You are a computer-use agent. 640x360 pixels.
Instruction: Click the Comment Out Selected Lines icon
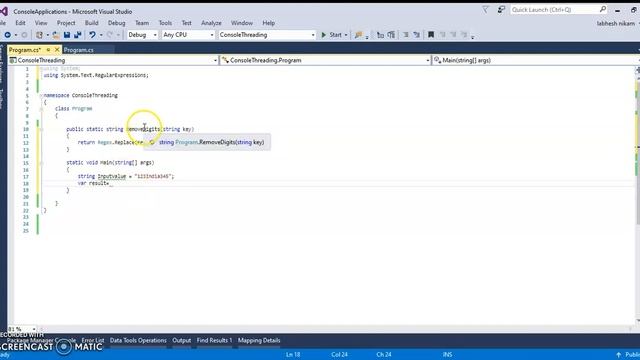tap(405, 35)
